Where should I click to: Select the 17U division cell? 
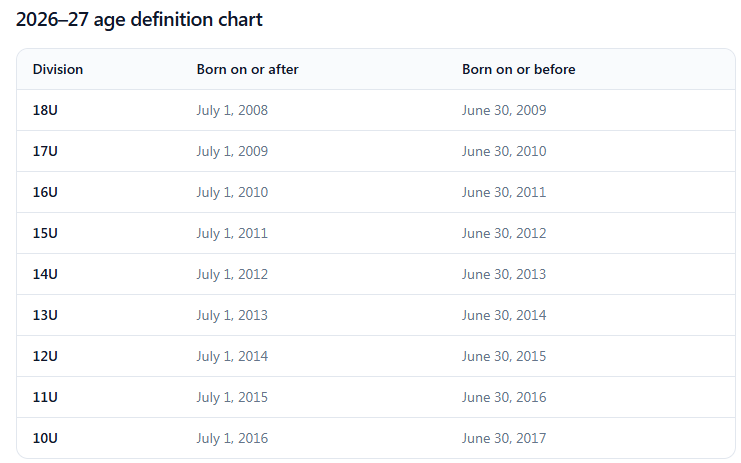[x=45, y=151]
